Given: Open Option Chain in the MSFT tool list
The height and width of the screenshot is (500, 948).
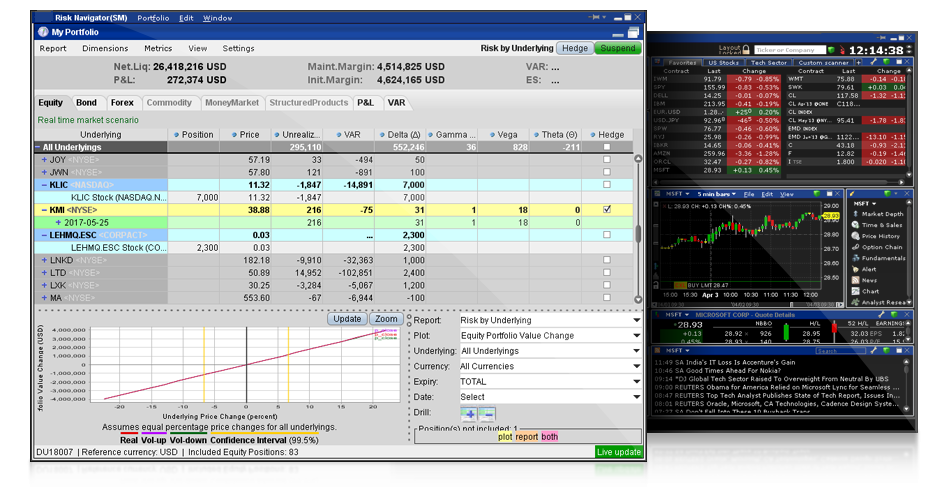Looking at the screenshot, I should tap(877, 247).
